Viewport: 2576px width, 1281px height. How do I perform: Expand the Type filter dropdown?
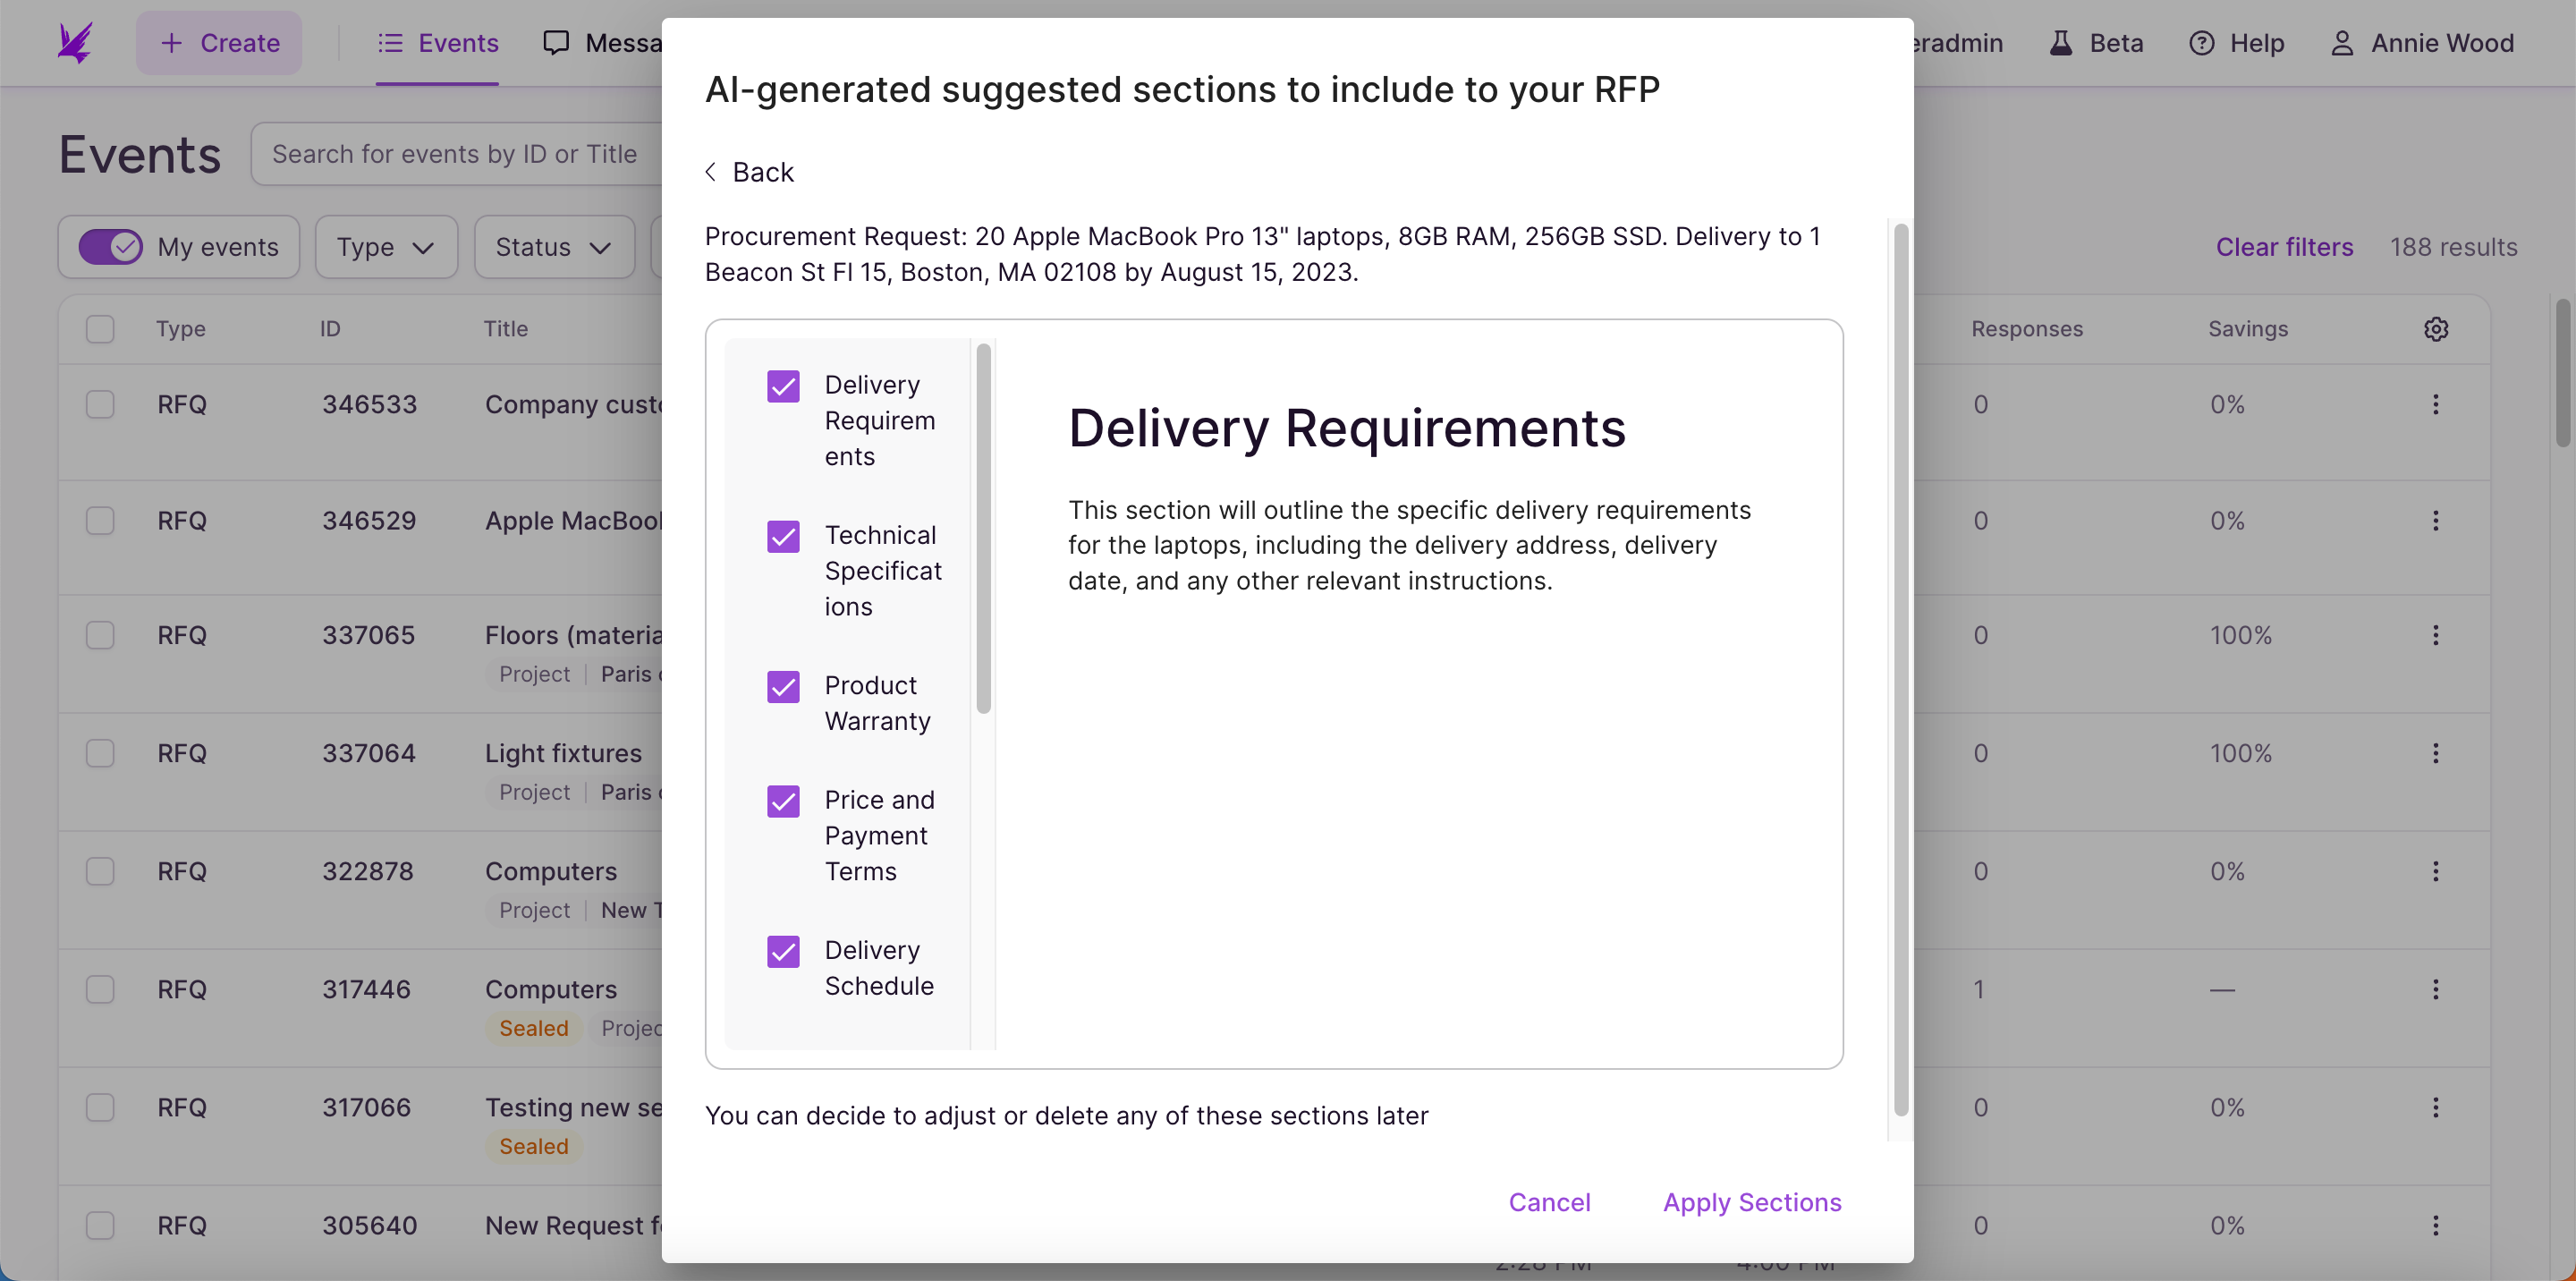pos(386,247)
